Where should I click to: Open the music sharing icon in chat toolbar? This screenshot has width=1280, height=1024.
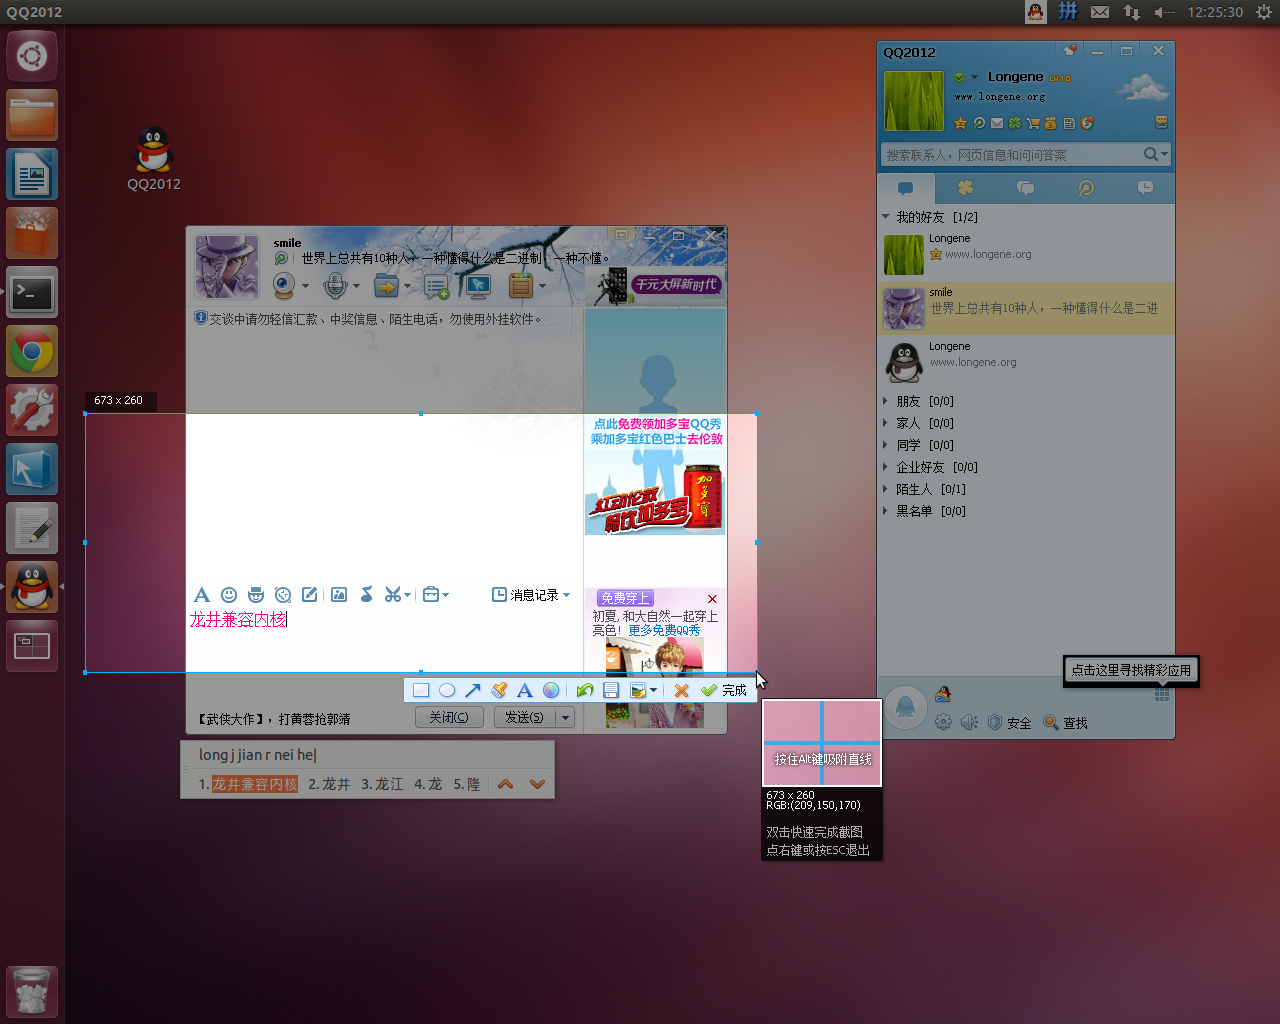(x=366, y=595)
